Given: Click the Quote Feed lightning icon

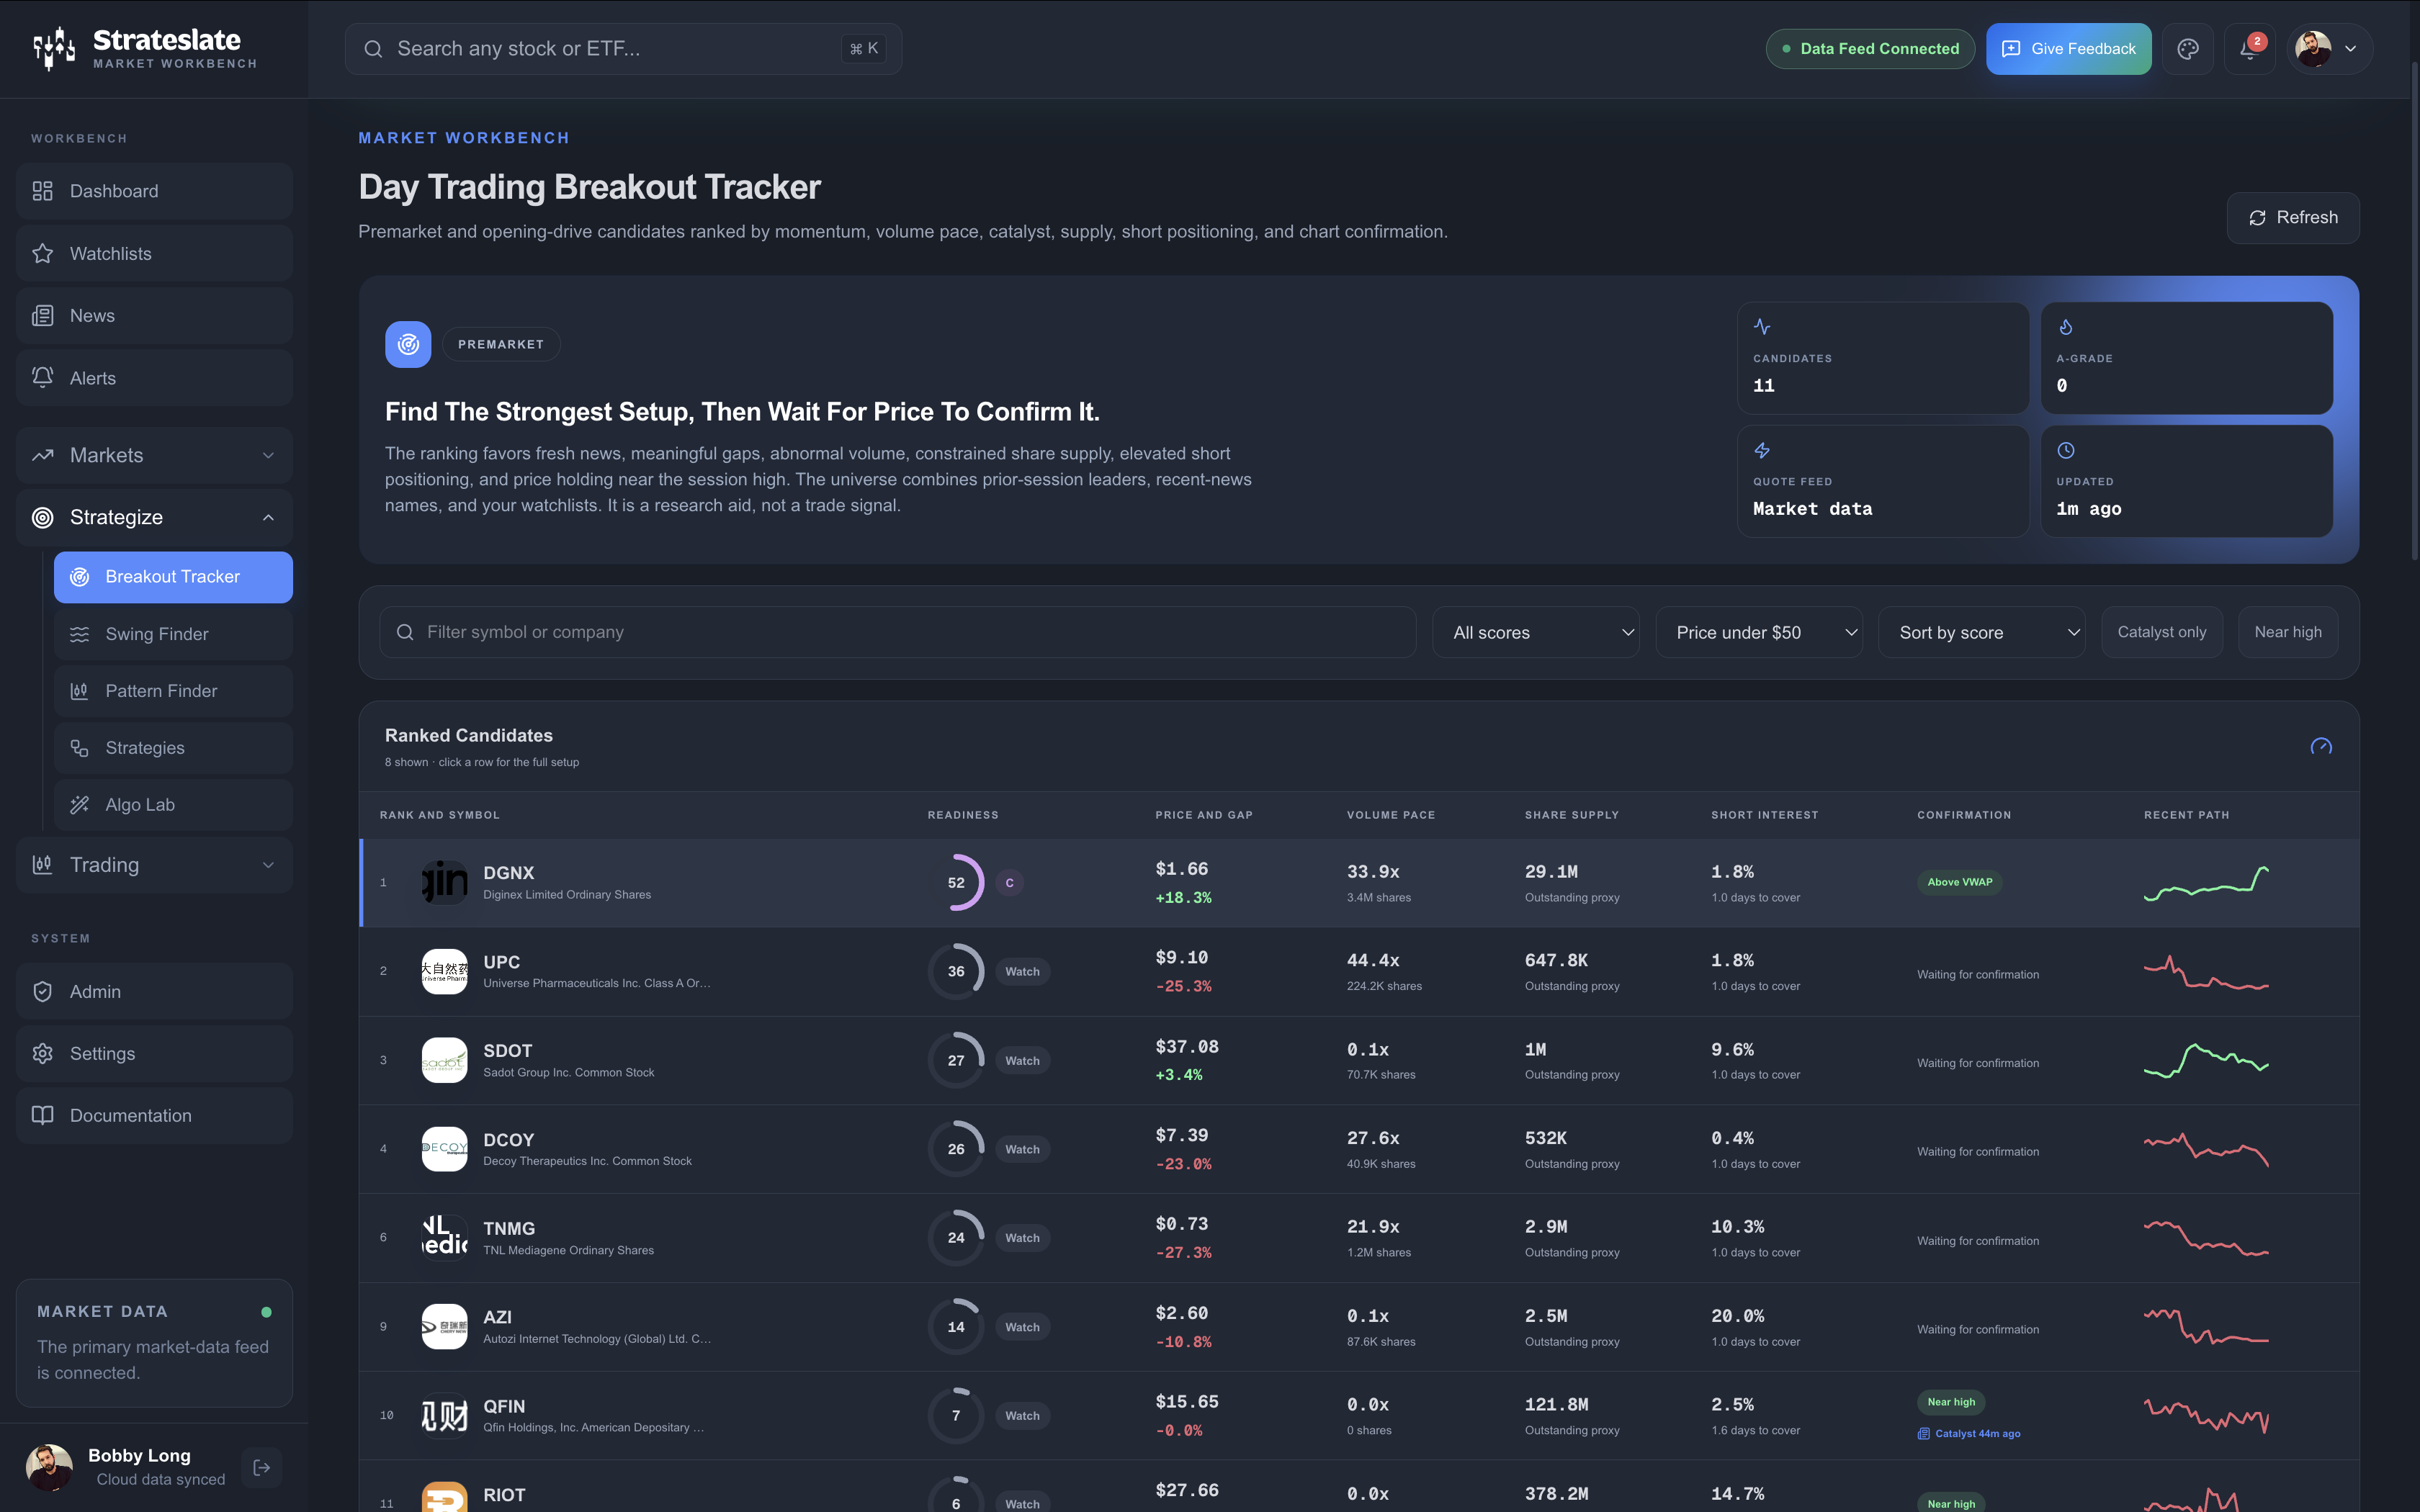Looking at the screenshot, I should 1762,450.
